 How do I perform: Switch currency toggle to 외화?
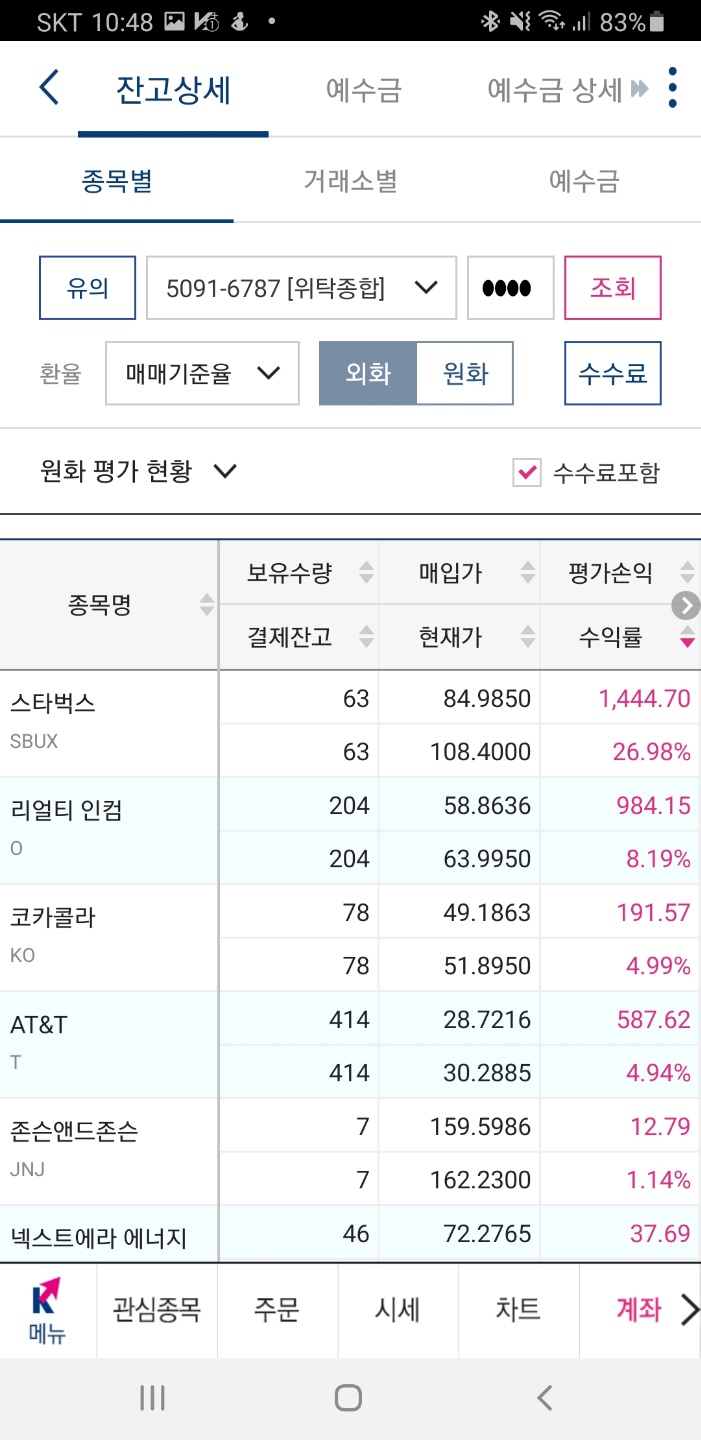(368, 373)
